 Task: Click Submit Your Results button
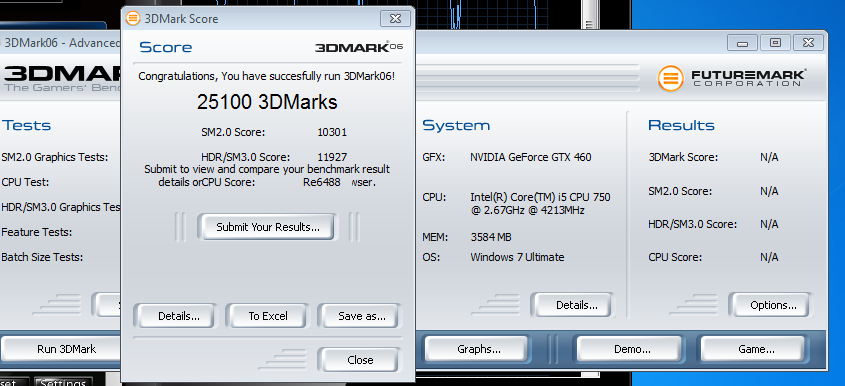click(267, 227)
